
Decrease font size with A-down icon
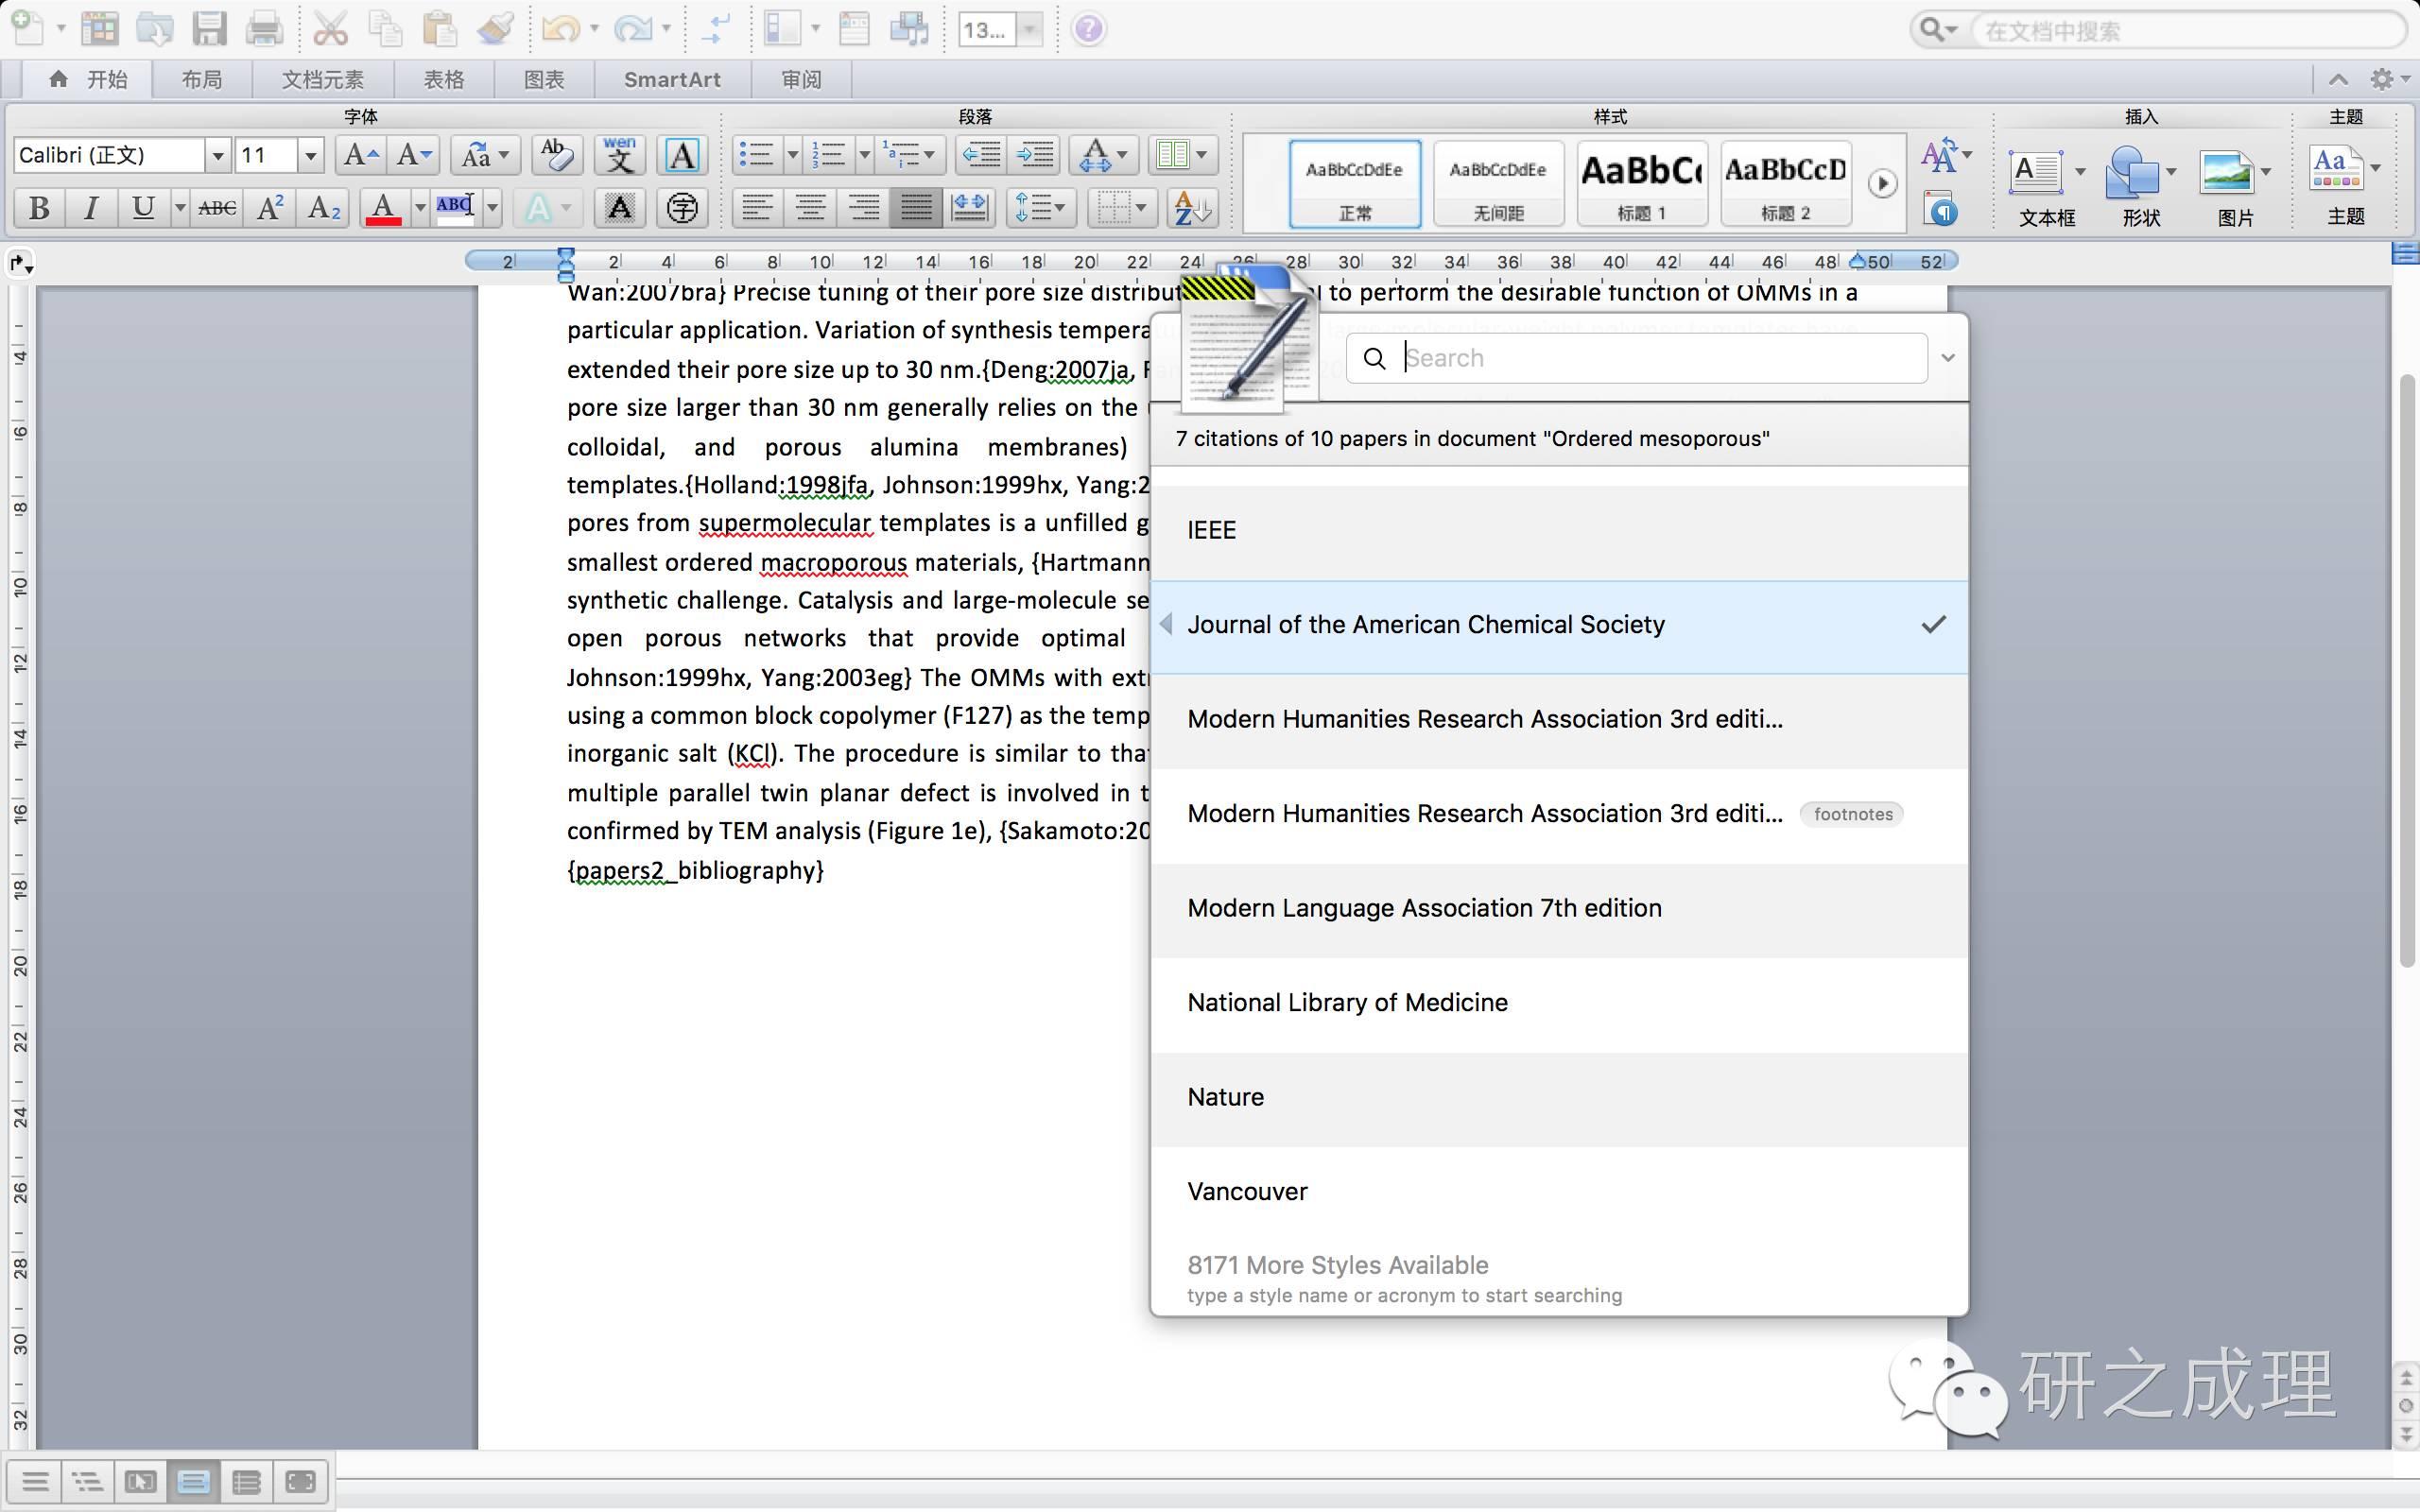click(x=413, y=155)
